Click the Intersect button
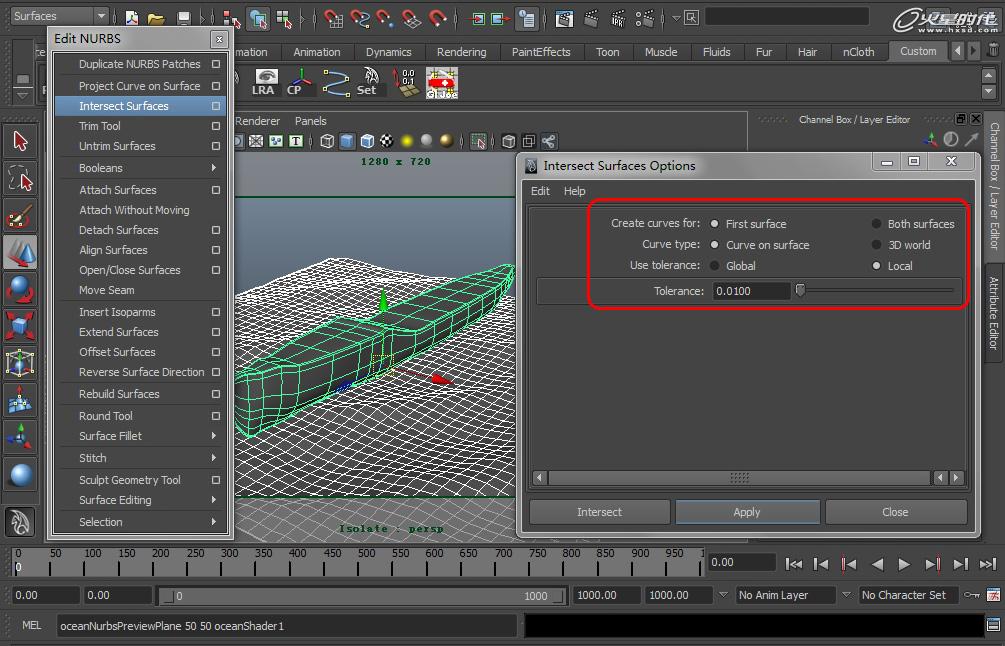Image resolution: width=1005 pixels, height=646 pixels. tap(599, 512)
